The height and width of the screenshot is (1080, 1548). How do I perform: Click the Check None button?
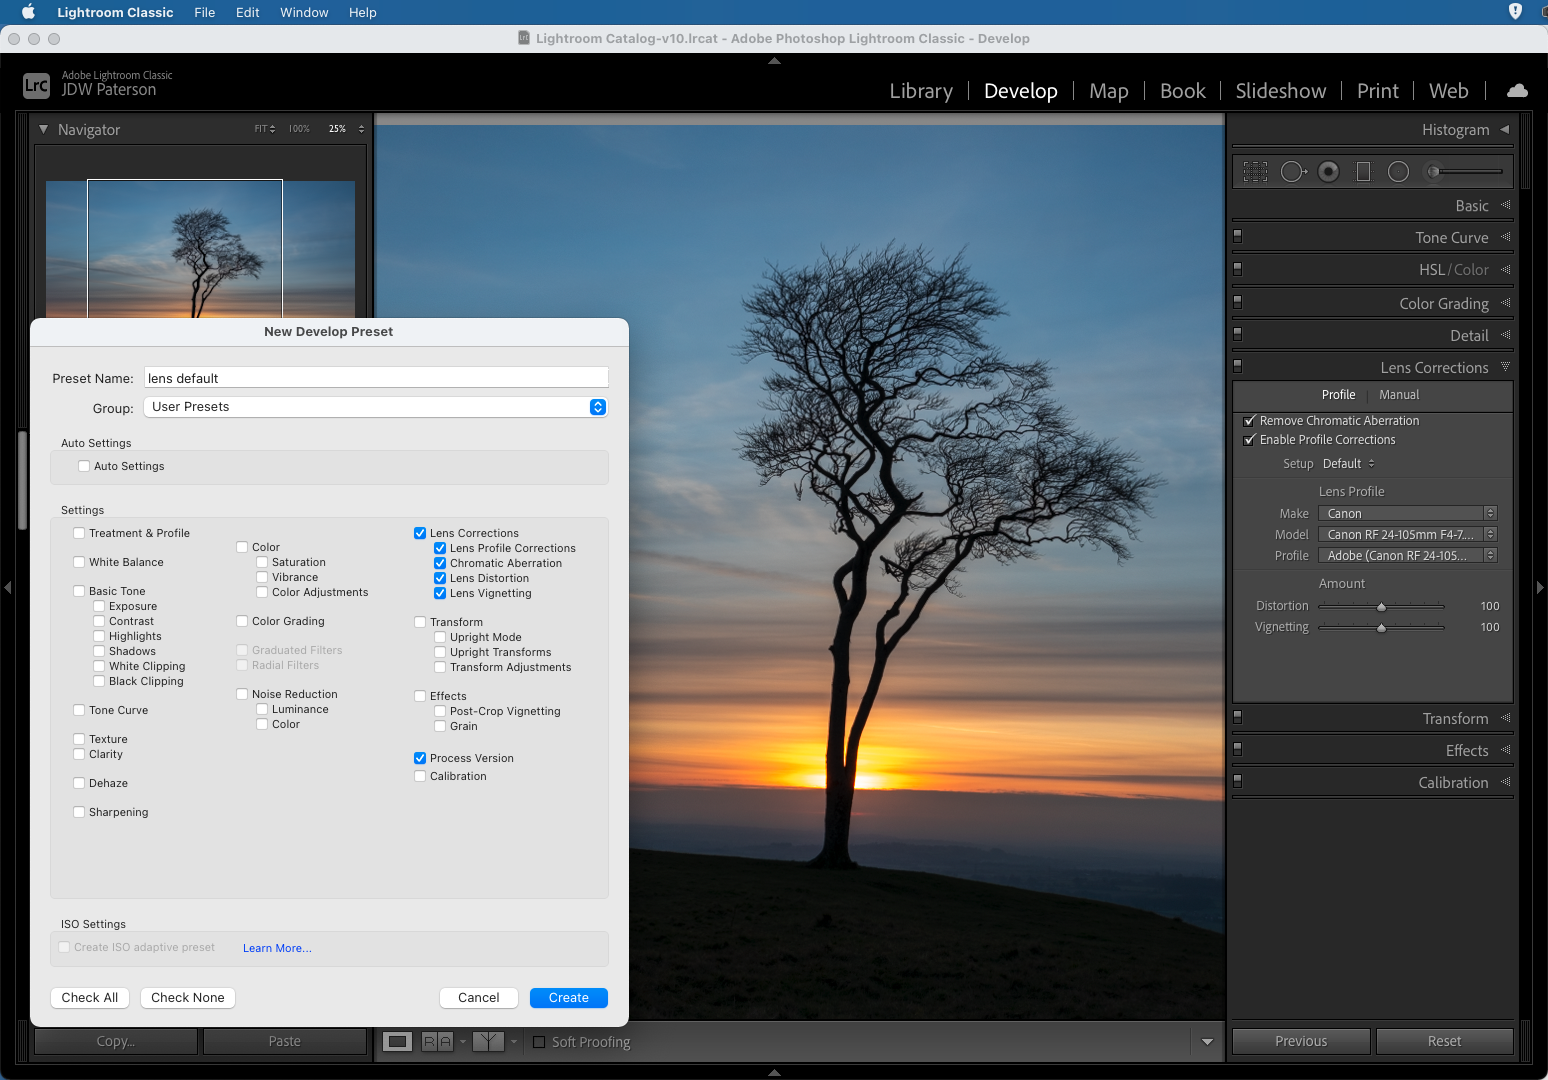tap(188, 998)
